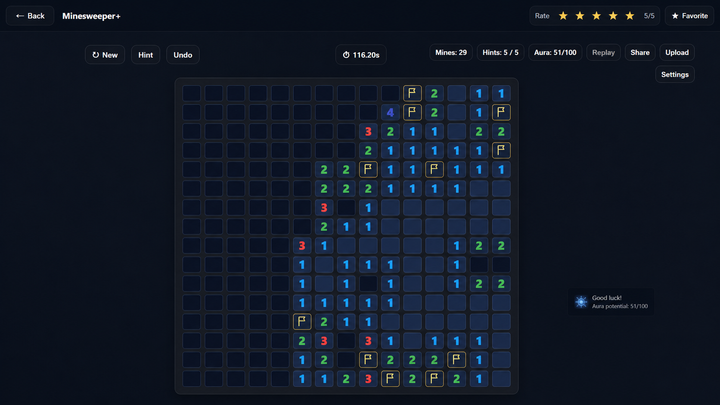This screenshot has width=720, height=405.
Task: Rate one star with the first star
Action: tap(563, 16)
